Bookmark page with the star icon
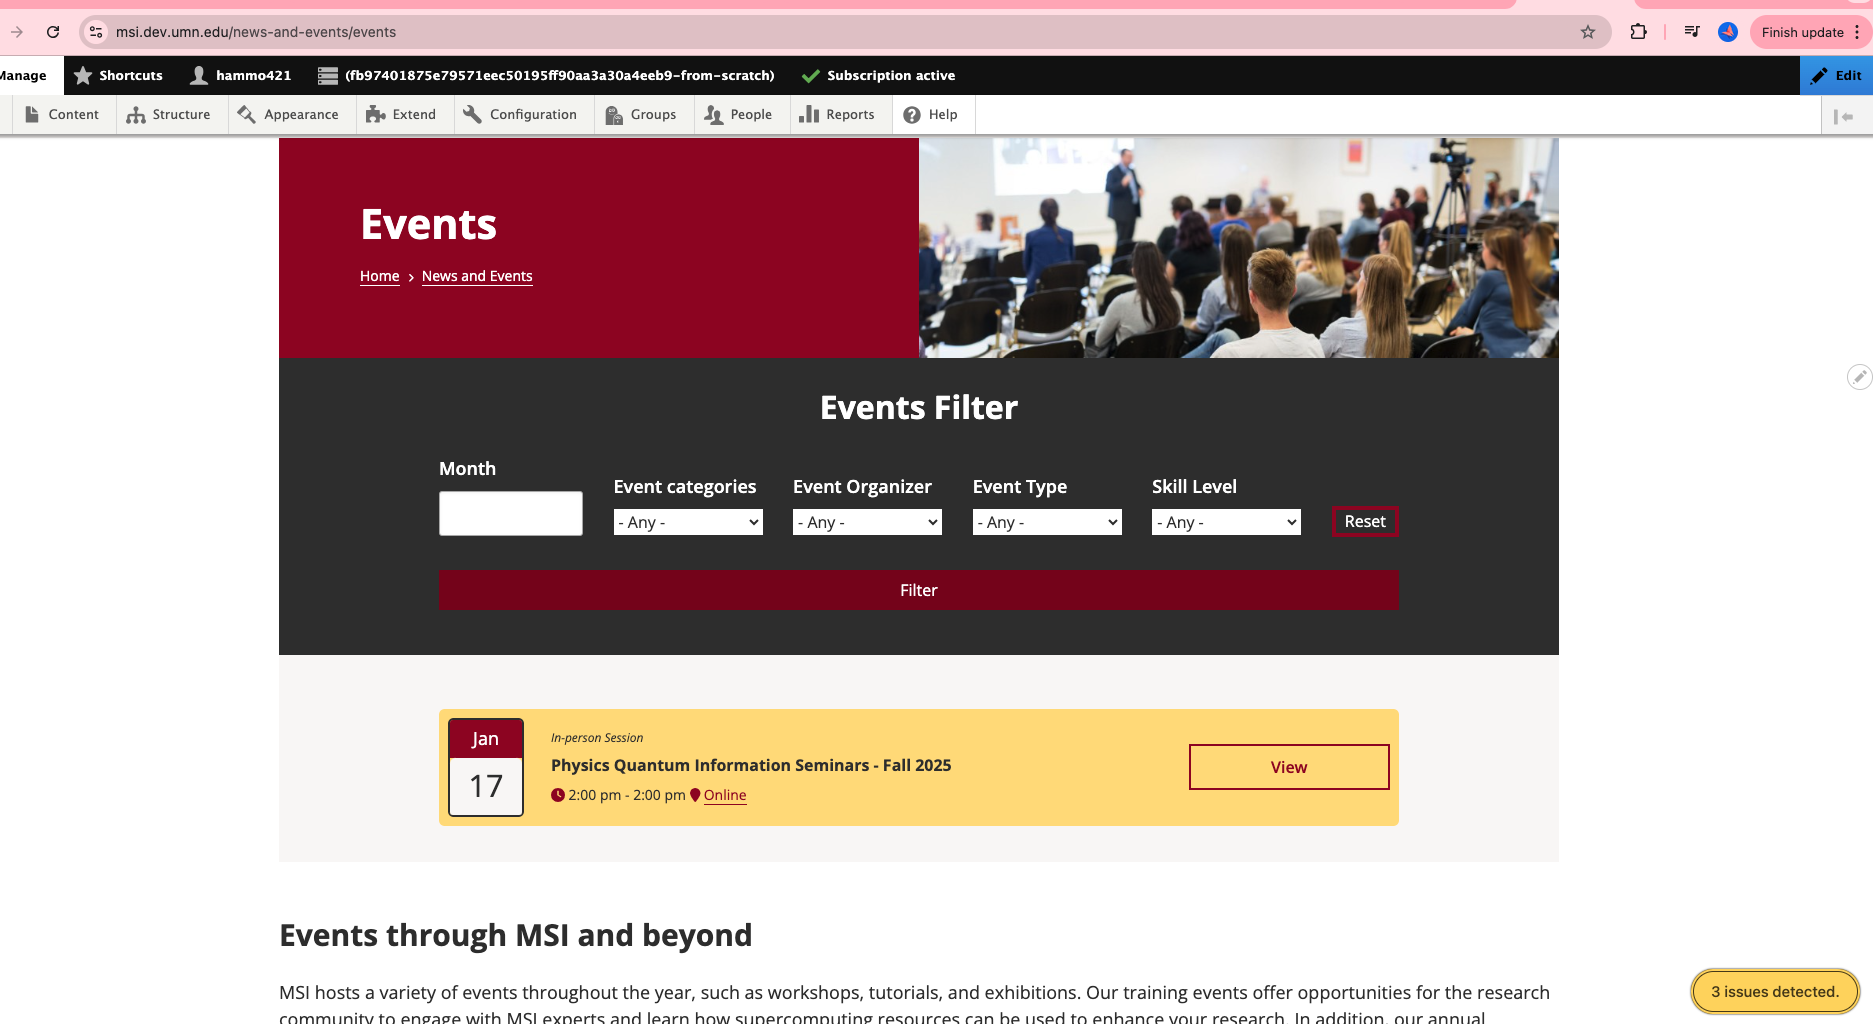 pos(1588,32)
